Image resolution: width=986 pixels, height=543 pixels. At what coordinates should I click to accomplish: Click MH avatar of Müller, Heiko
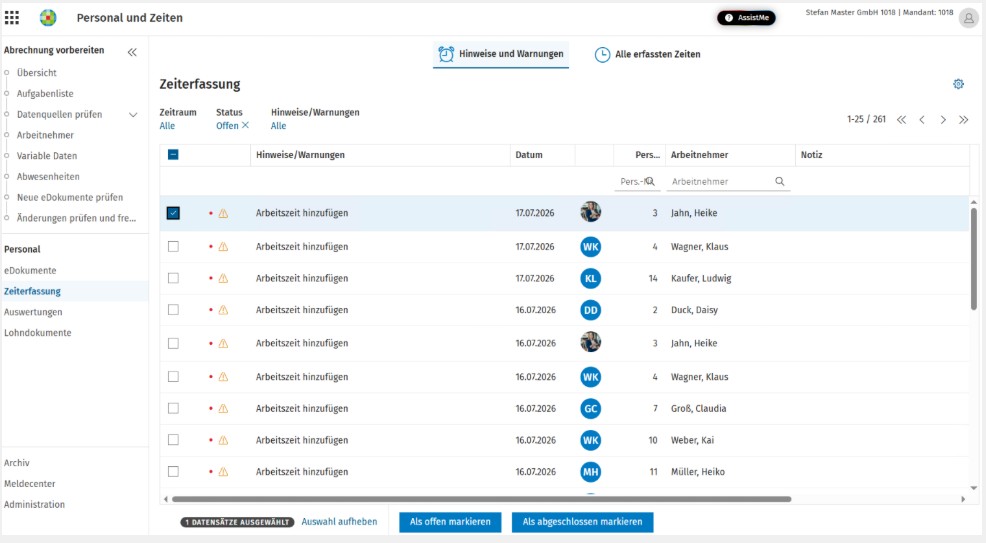pyautogui.click(x=590, y=472)
